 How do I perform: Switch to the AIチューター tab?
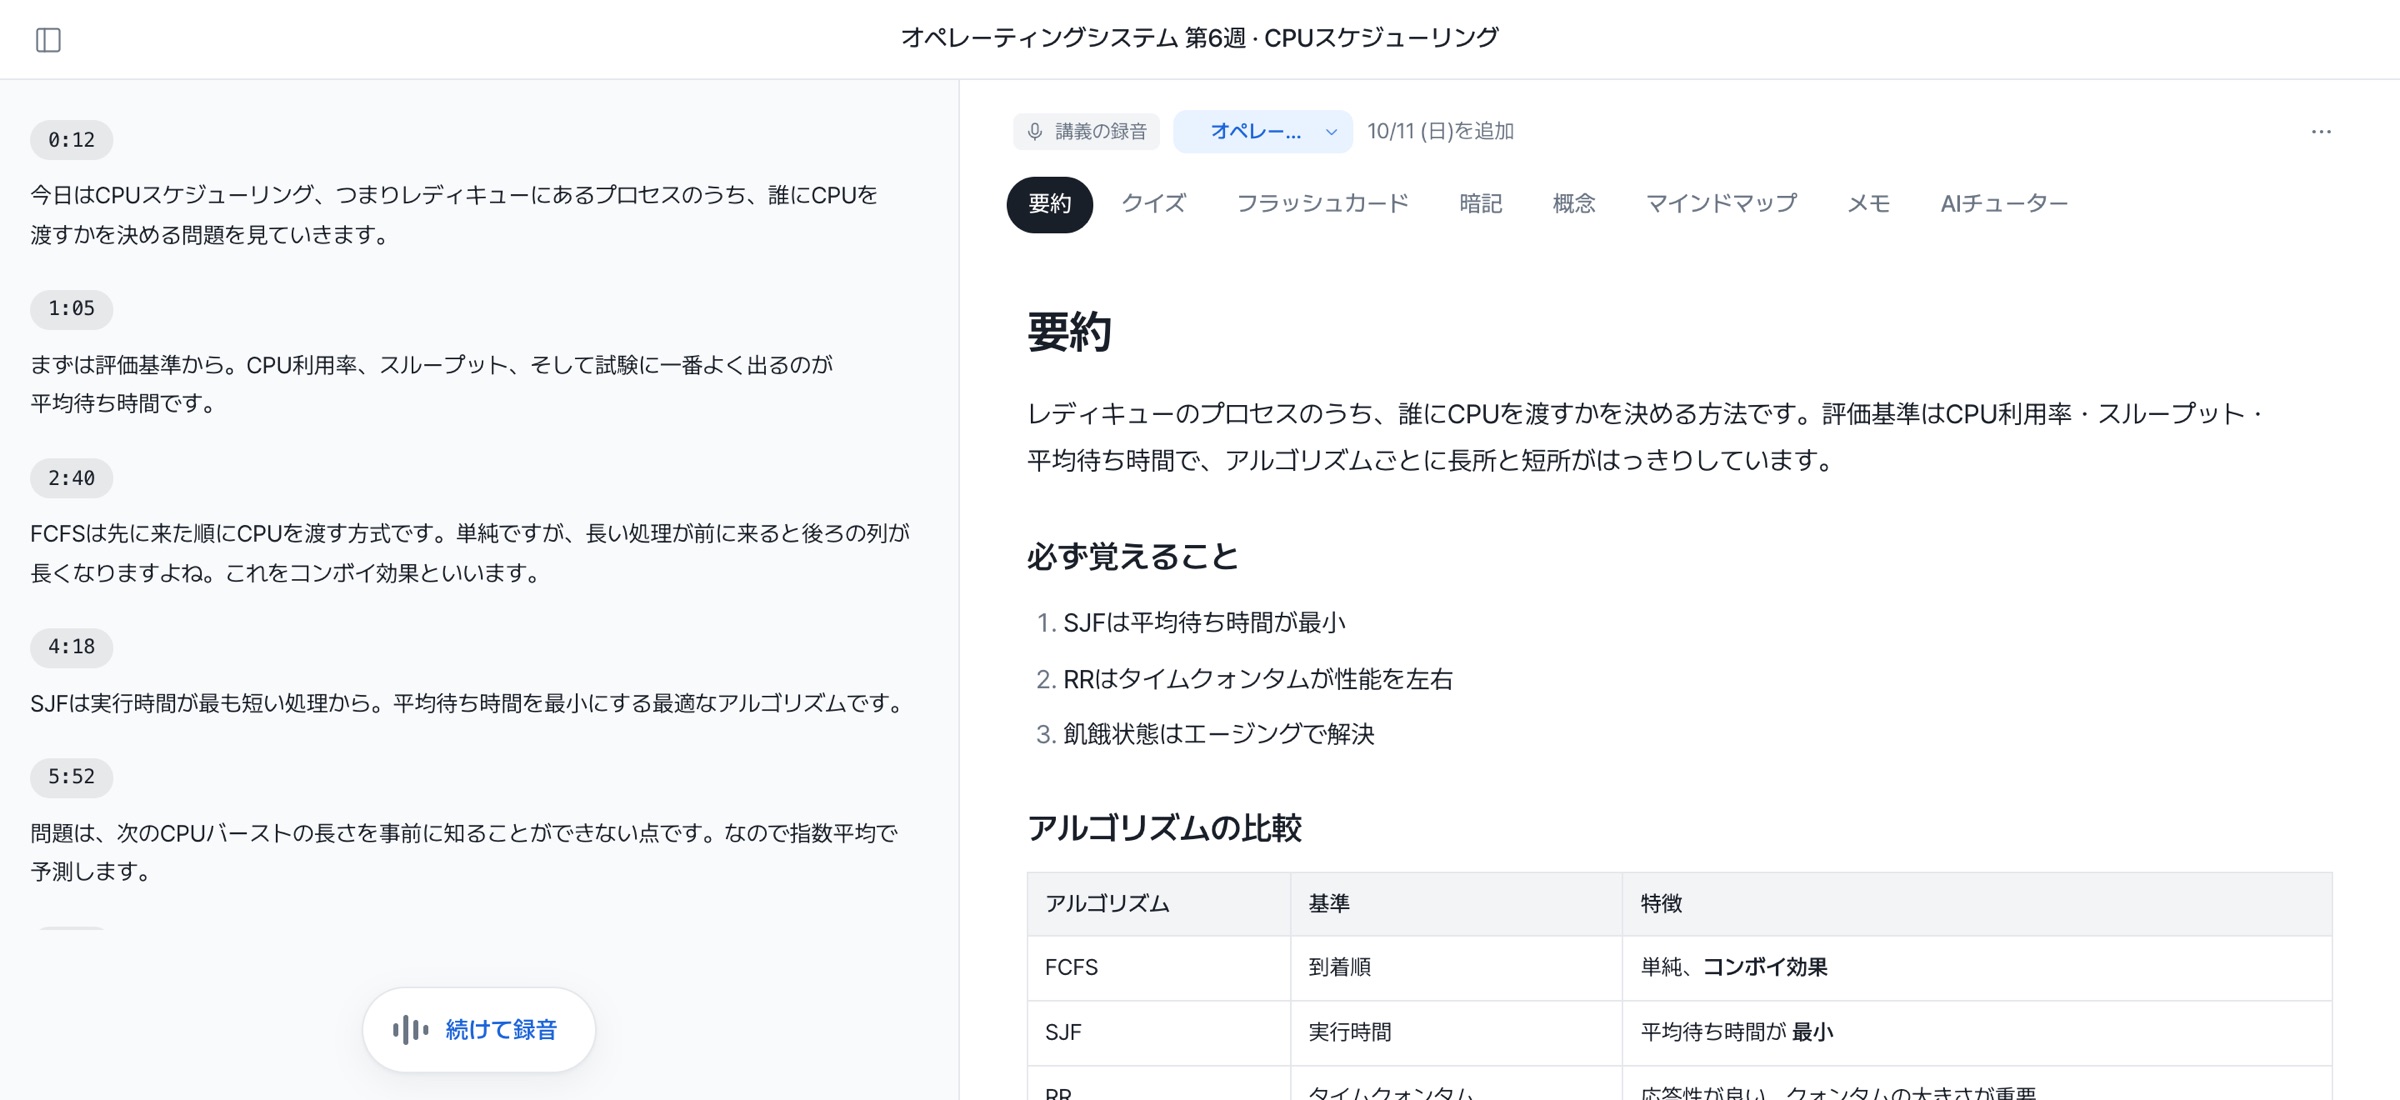(x=2003, y=204)
